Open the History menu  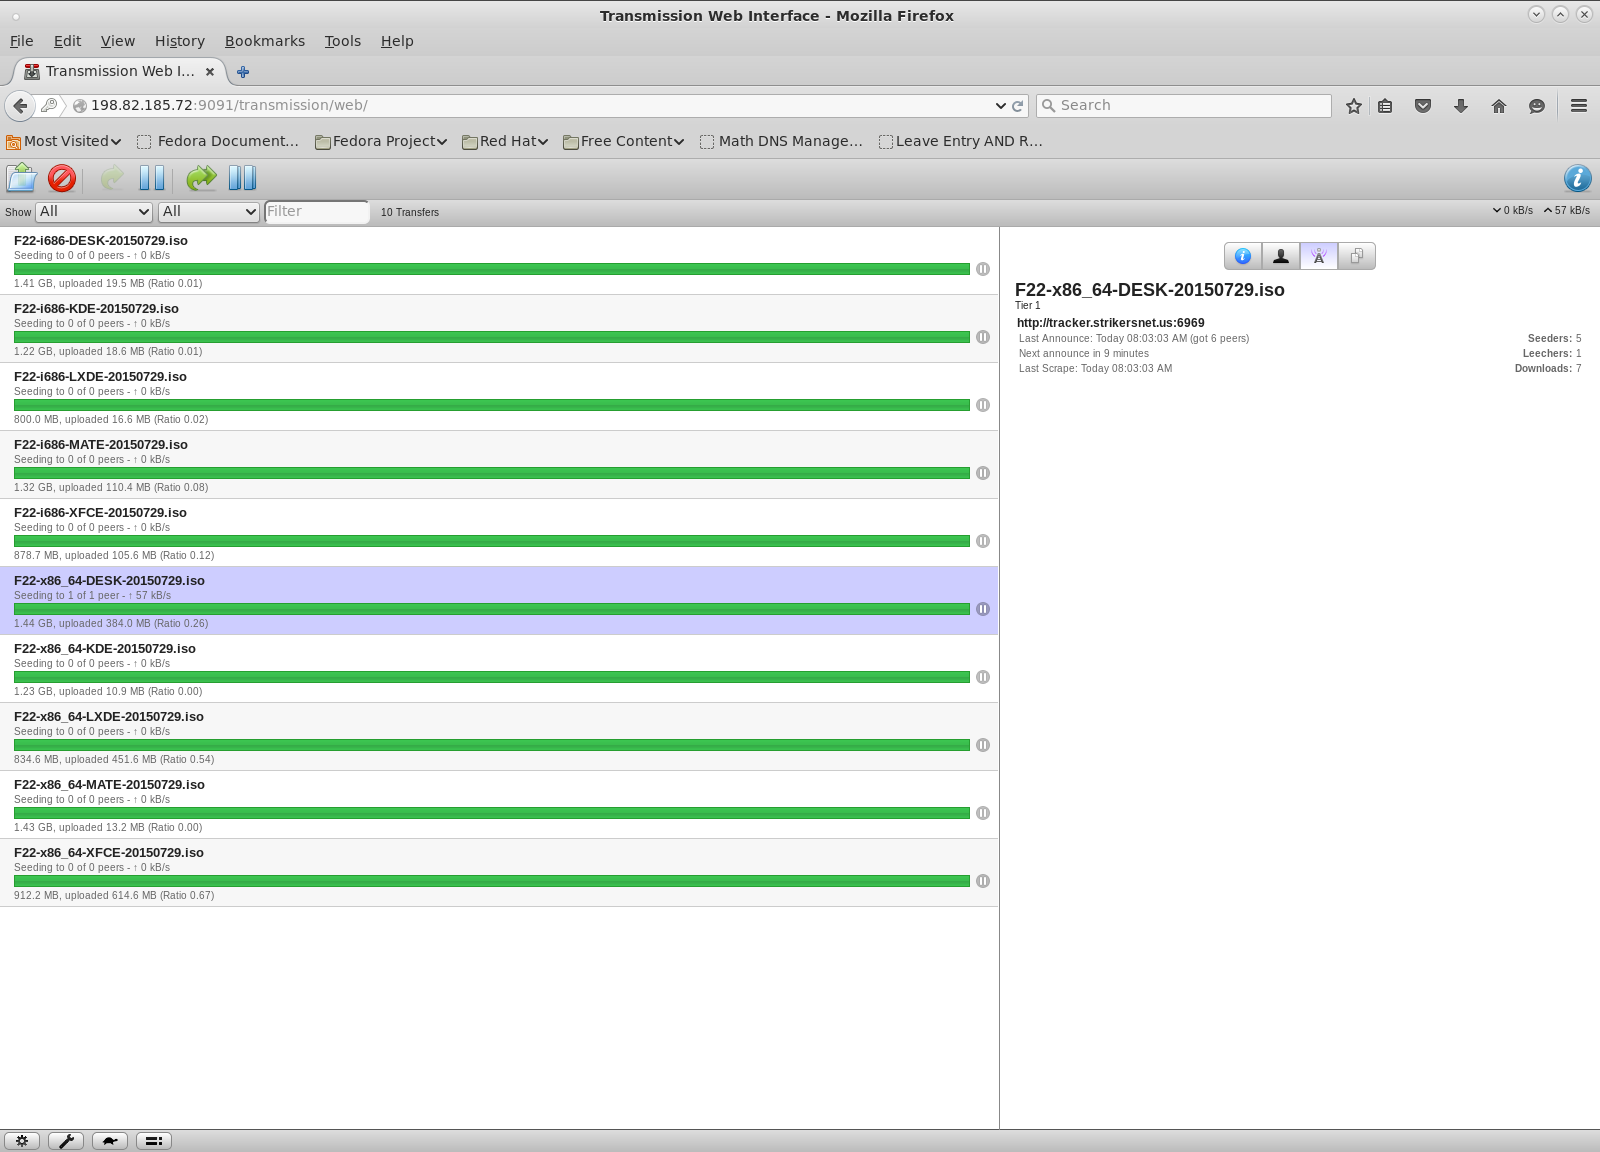pyautogui.click(x=180, y=41)
